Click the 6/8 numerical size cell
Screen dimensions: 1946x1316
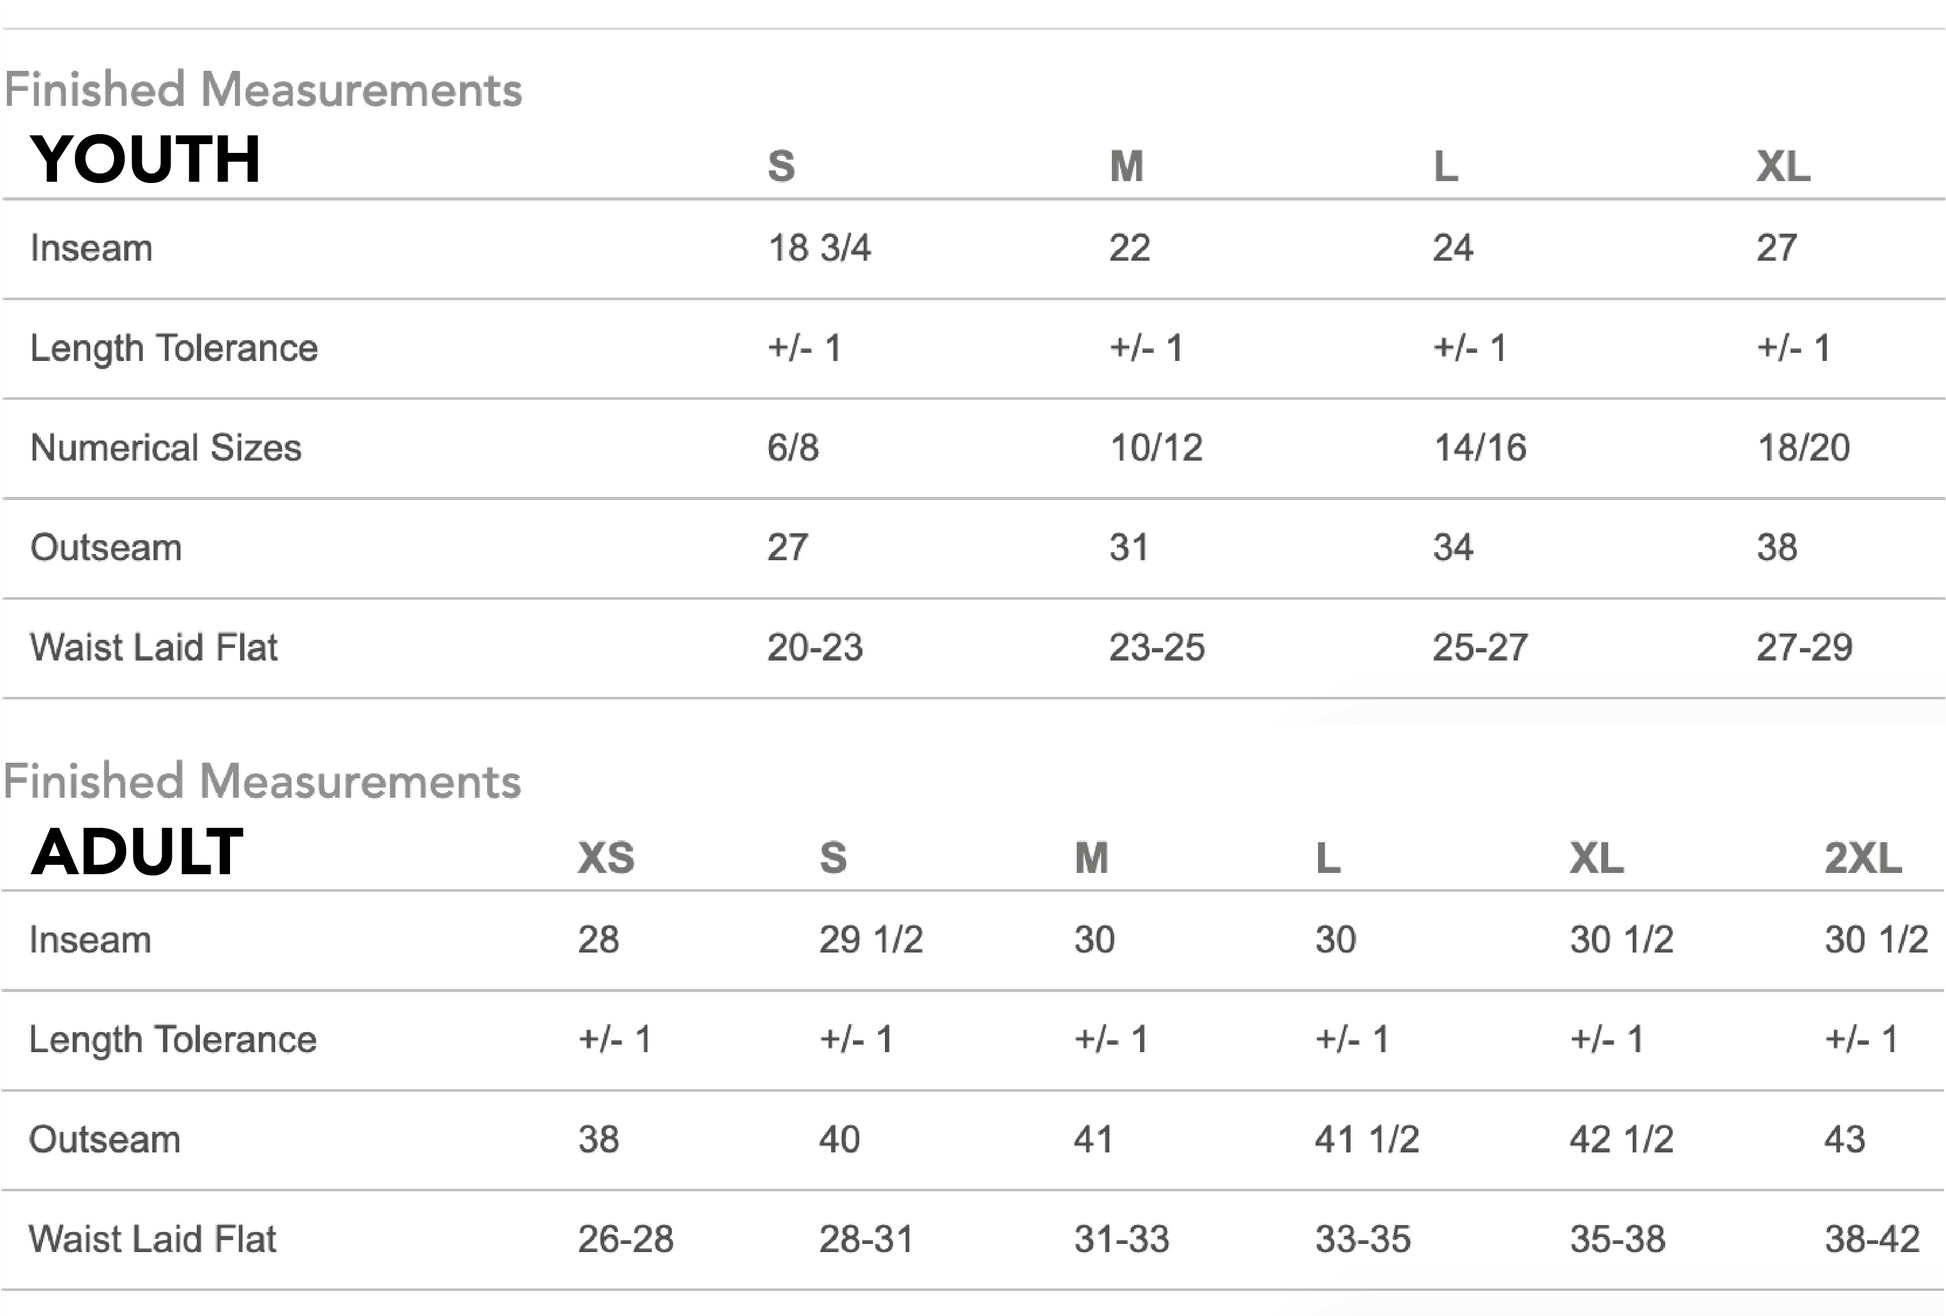coord(793,448)
